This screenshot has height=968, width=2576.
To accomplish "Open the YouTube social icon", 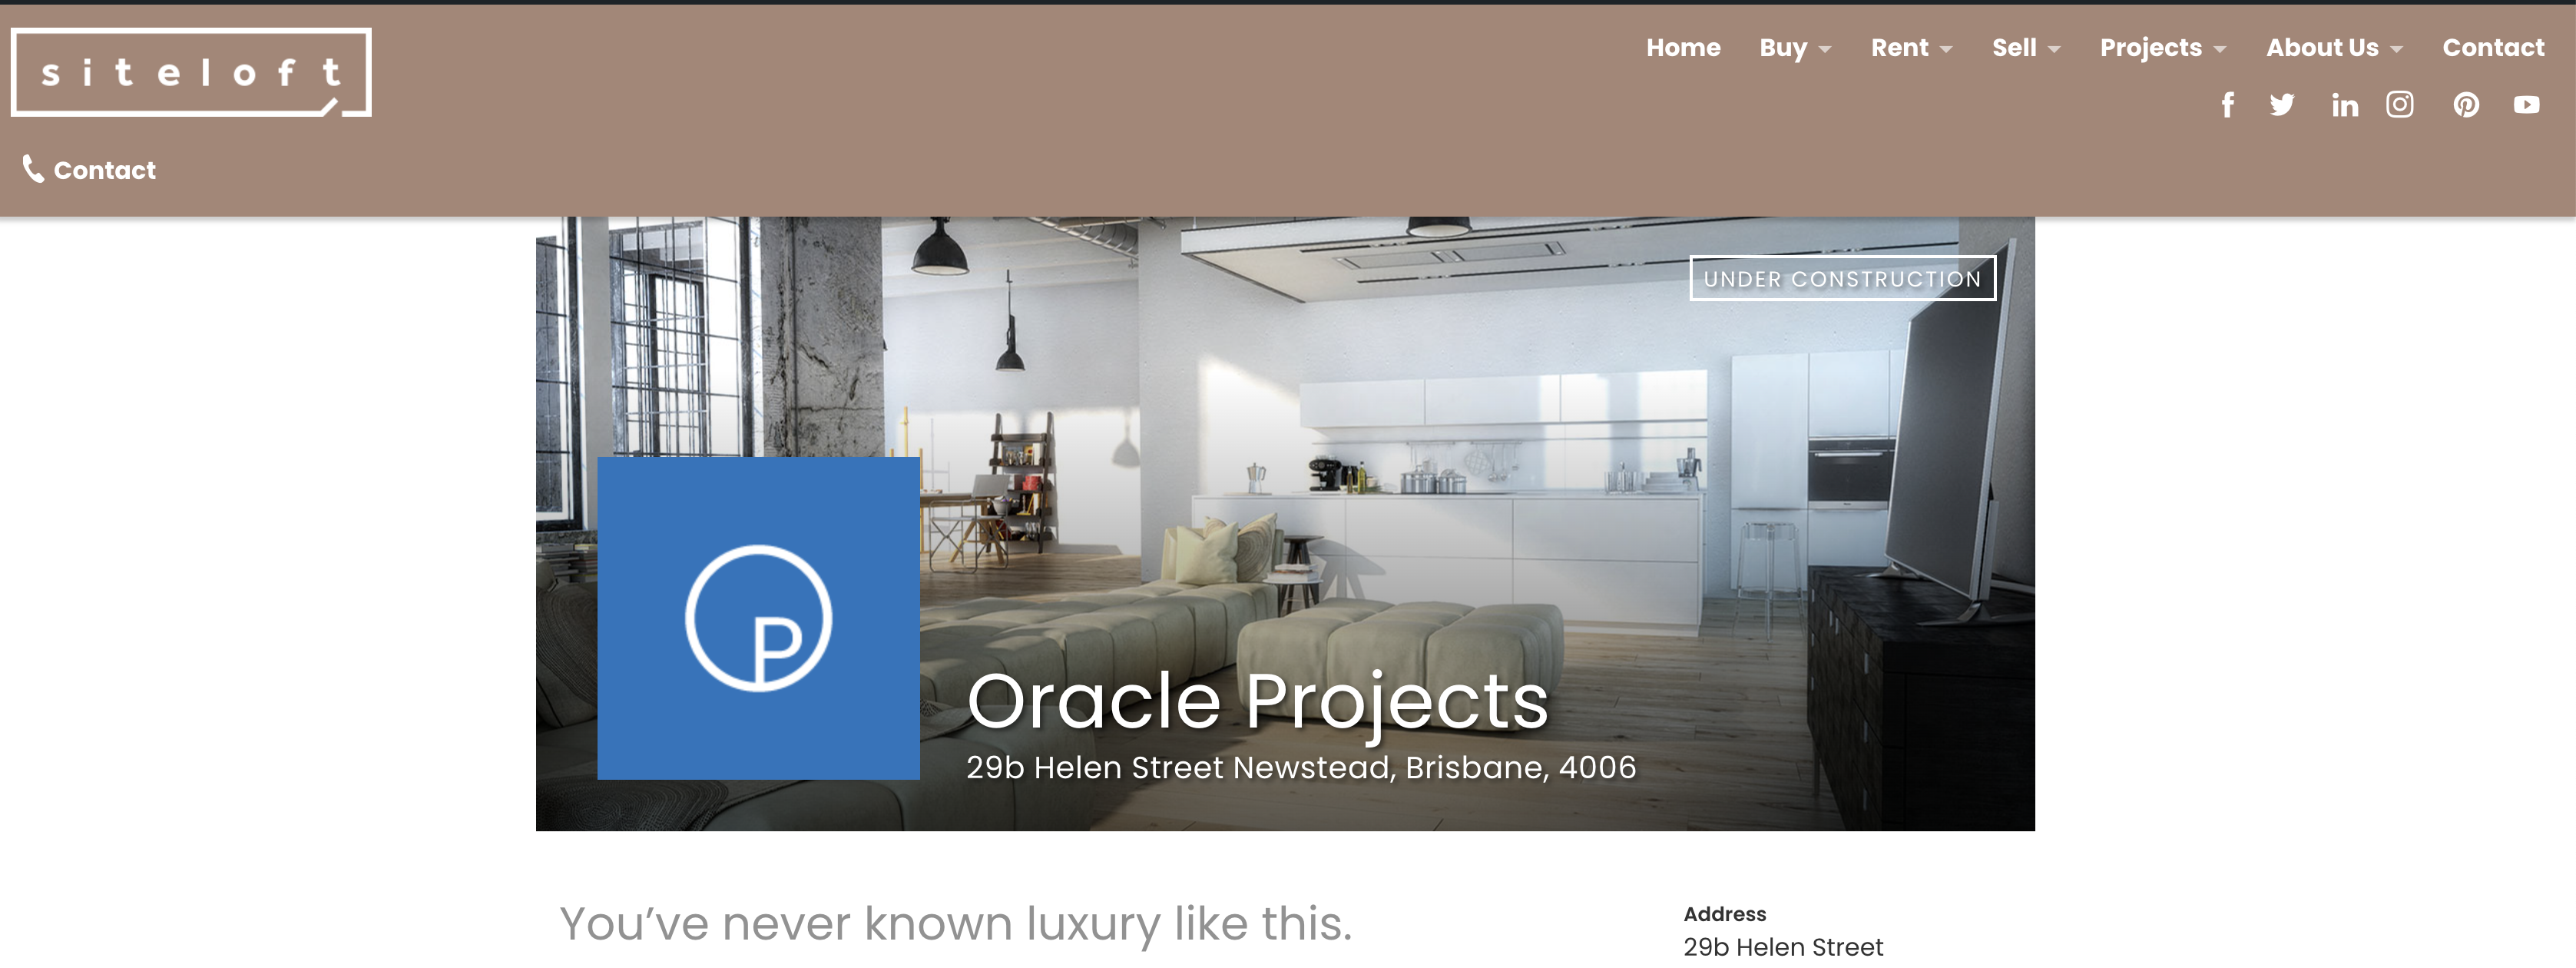I will pyautogui.click(x=2526, y=105).
